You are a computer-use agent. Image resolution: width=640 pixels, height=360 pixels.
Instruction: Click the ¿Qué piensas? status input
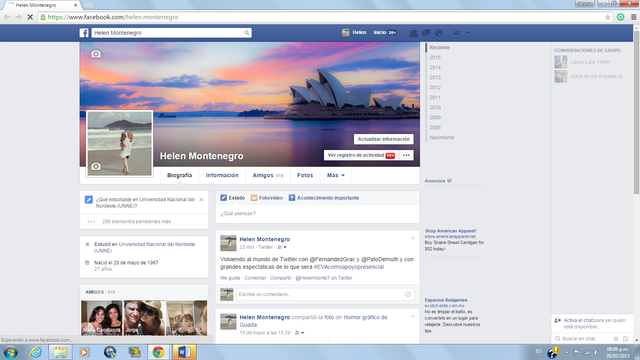pos(318,213)
